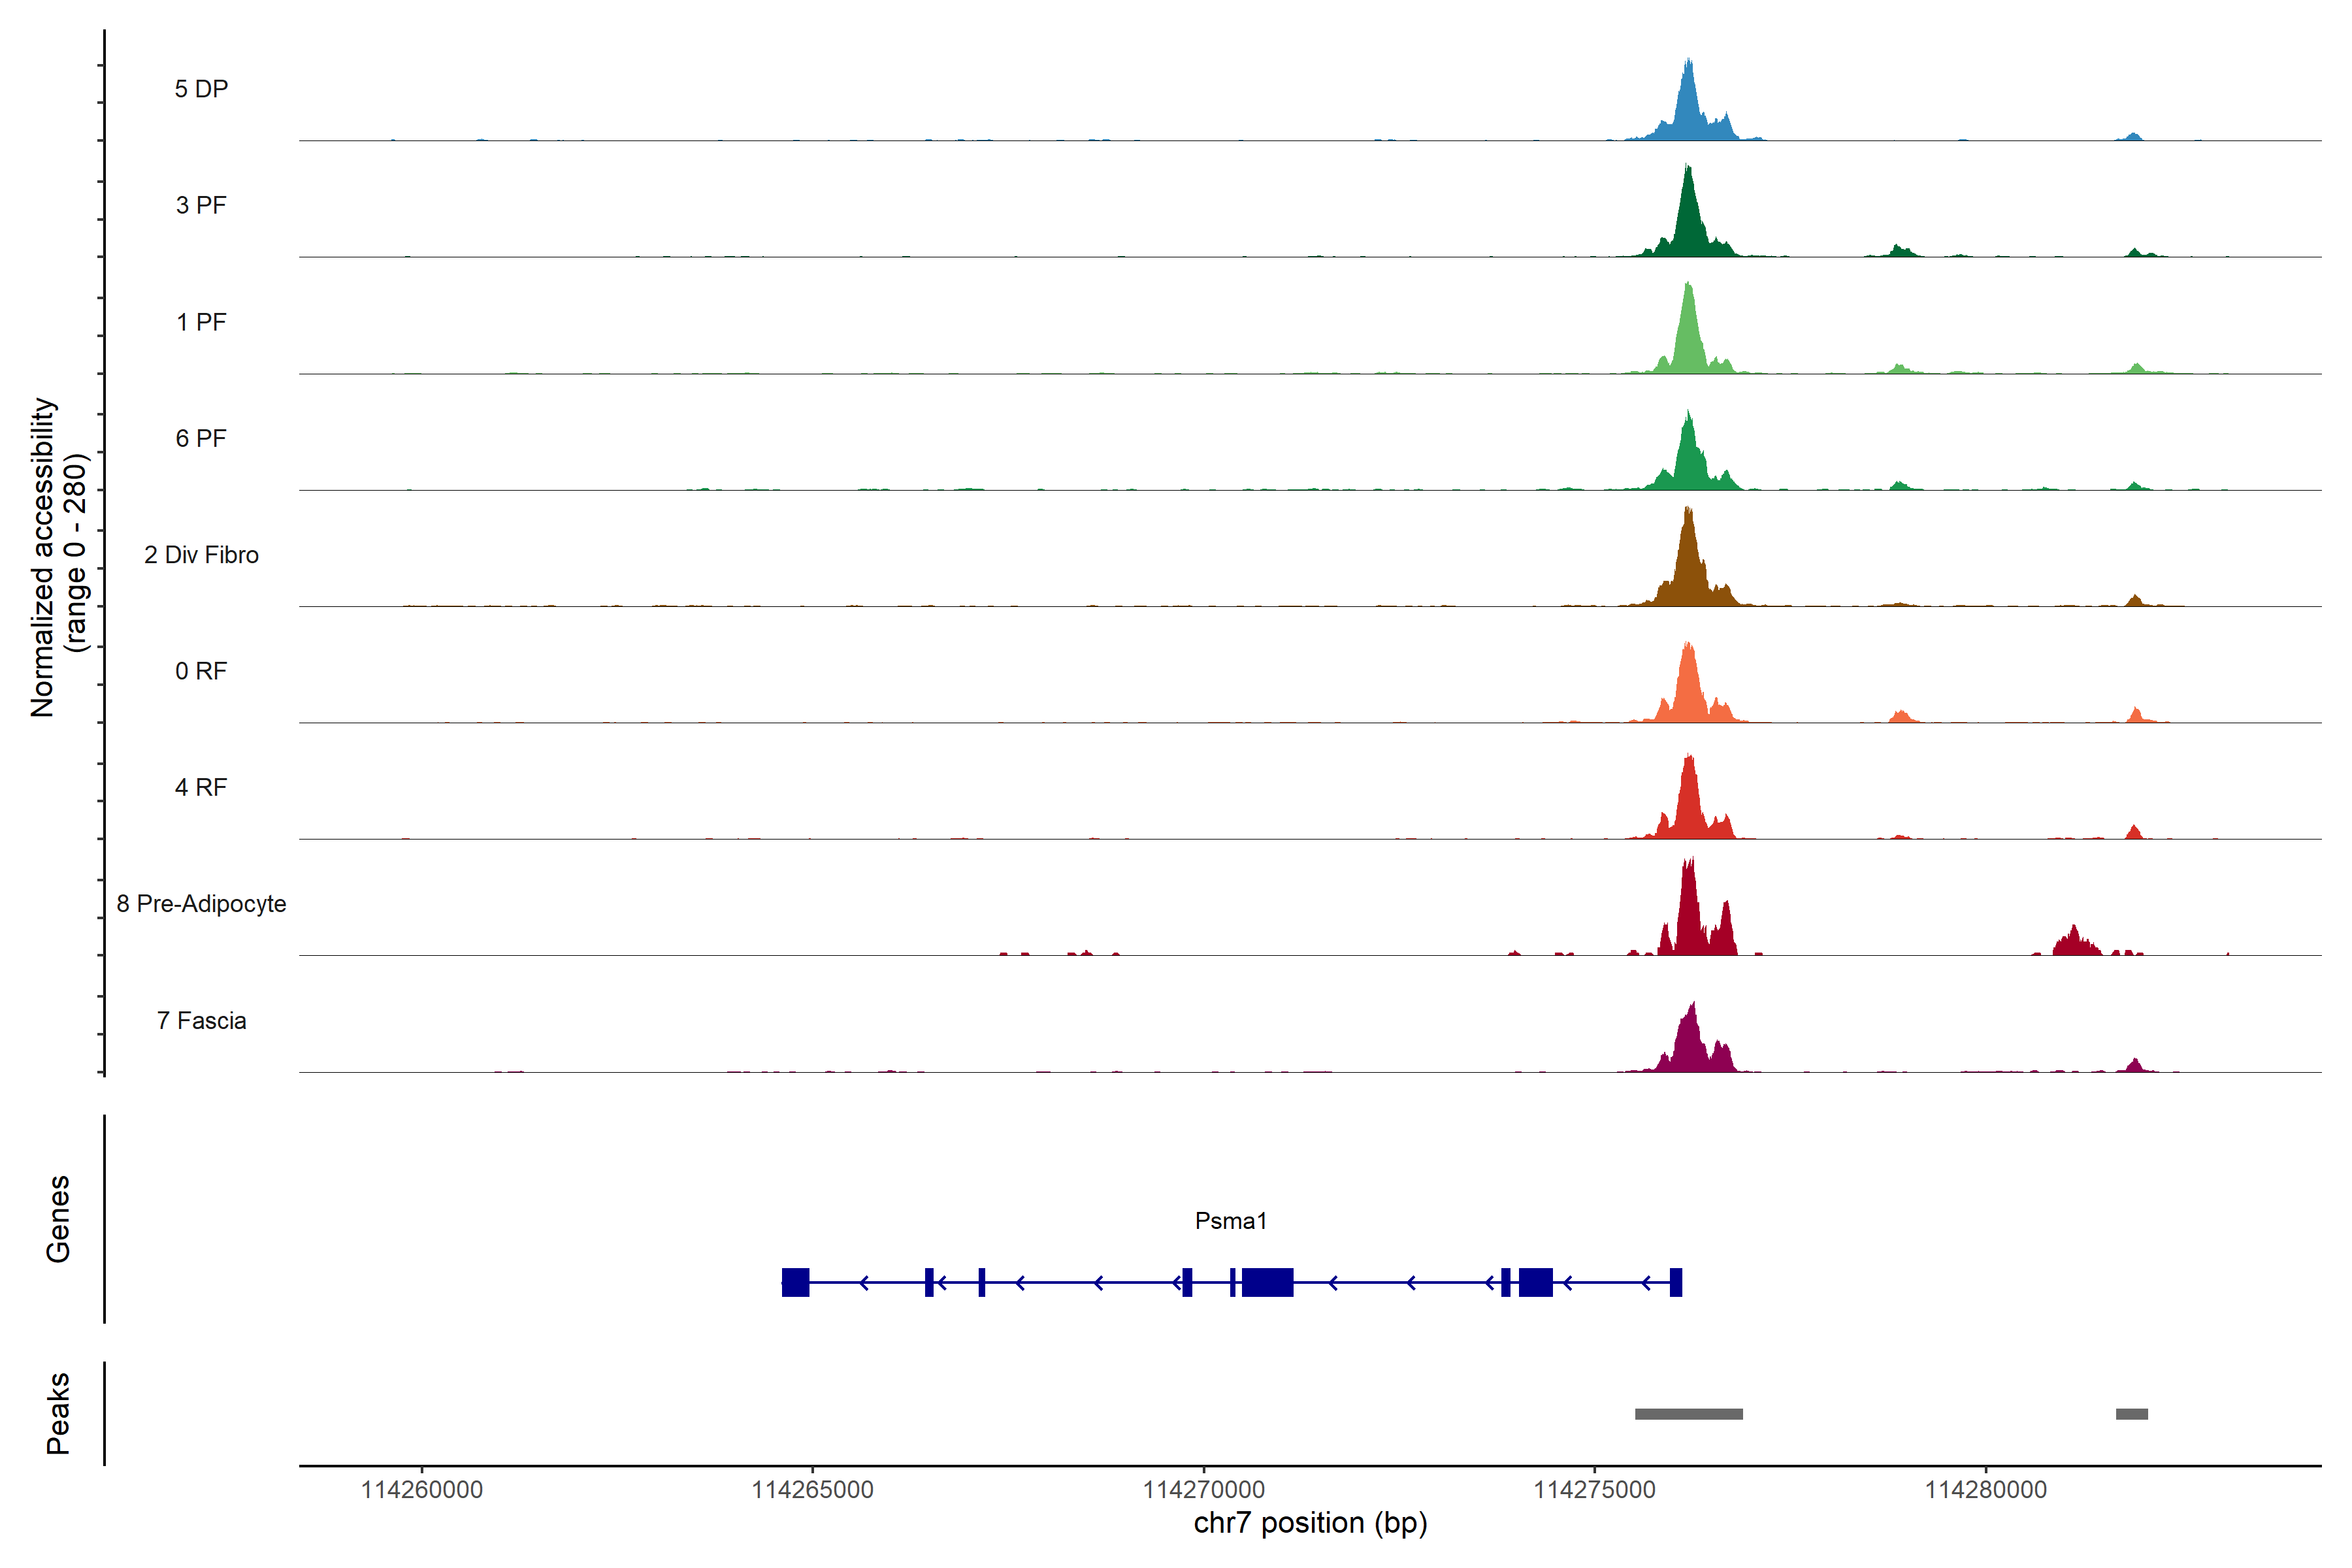The height and width of the screenshot is (1568, 2352).
Task: Click the chr7 position axis title
Action: 1310,1523
